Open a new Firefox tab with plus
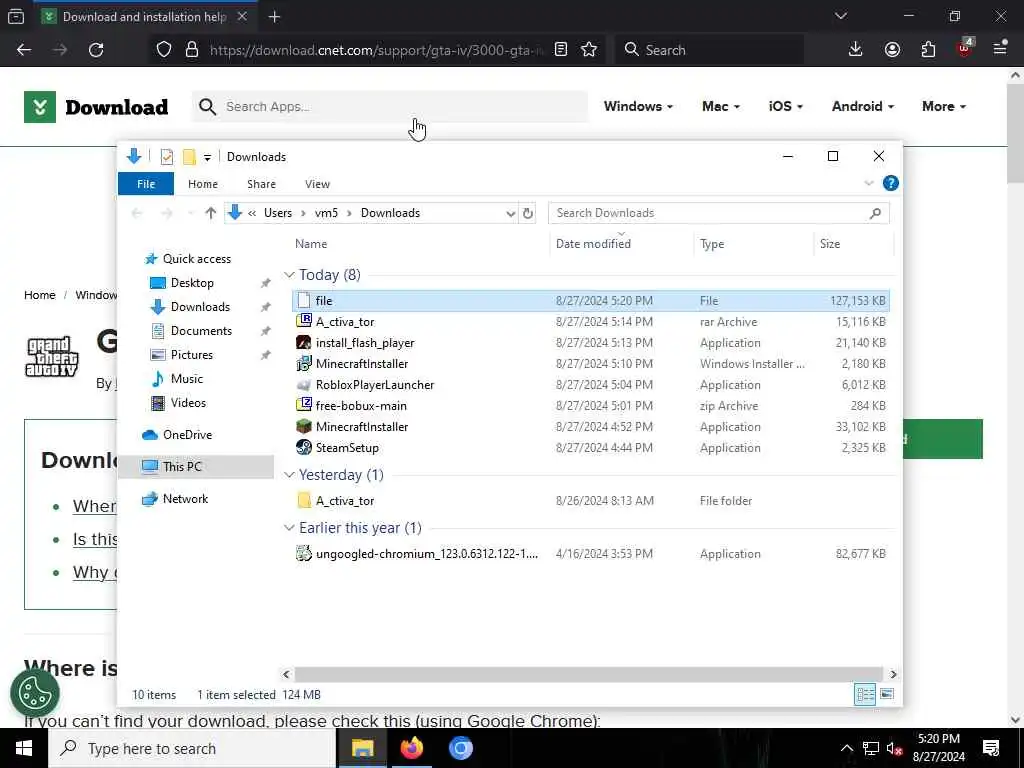Viewport: 1024px width, 768px height. pyautogui.click(x=274, y=17)
